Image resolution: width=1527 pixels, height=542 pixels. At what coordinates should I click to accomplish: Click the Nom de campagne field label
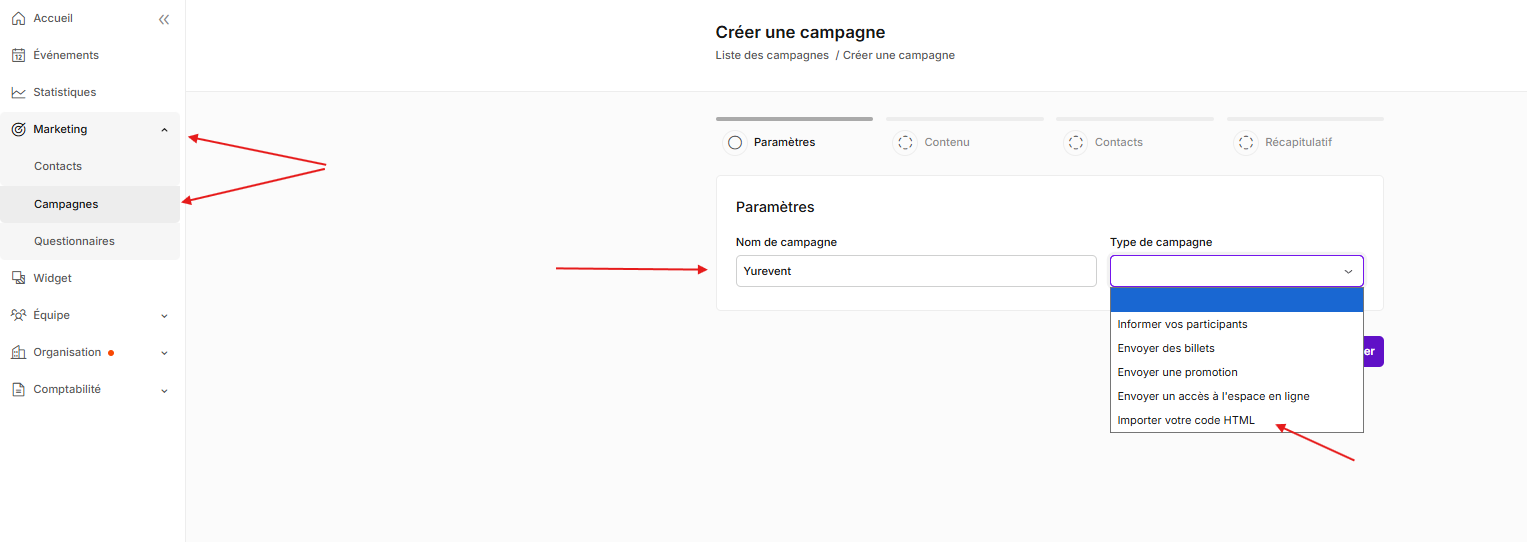tap(786, 242)
